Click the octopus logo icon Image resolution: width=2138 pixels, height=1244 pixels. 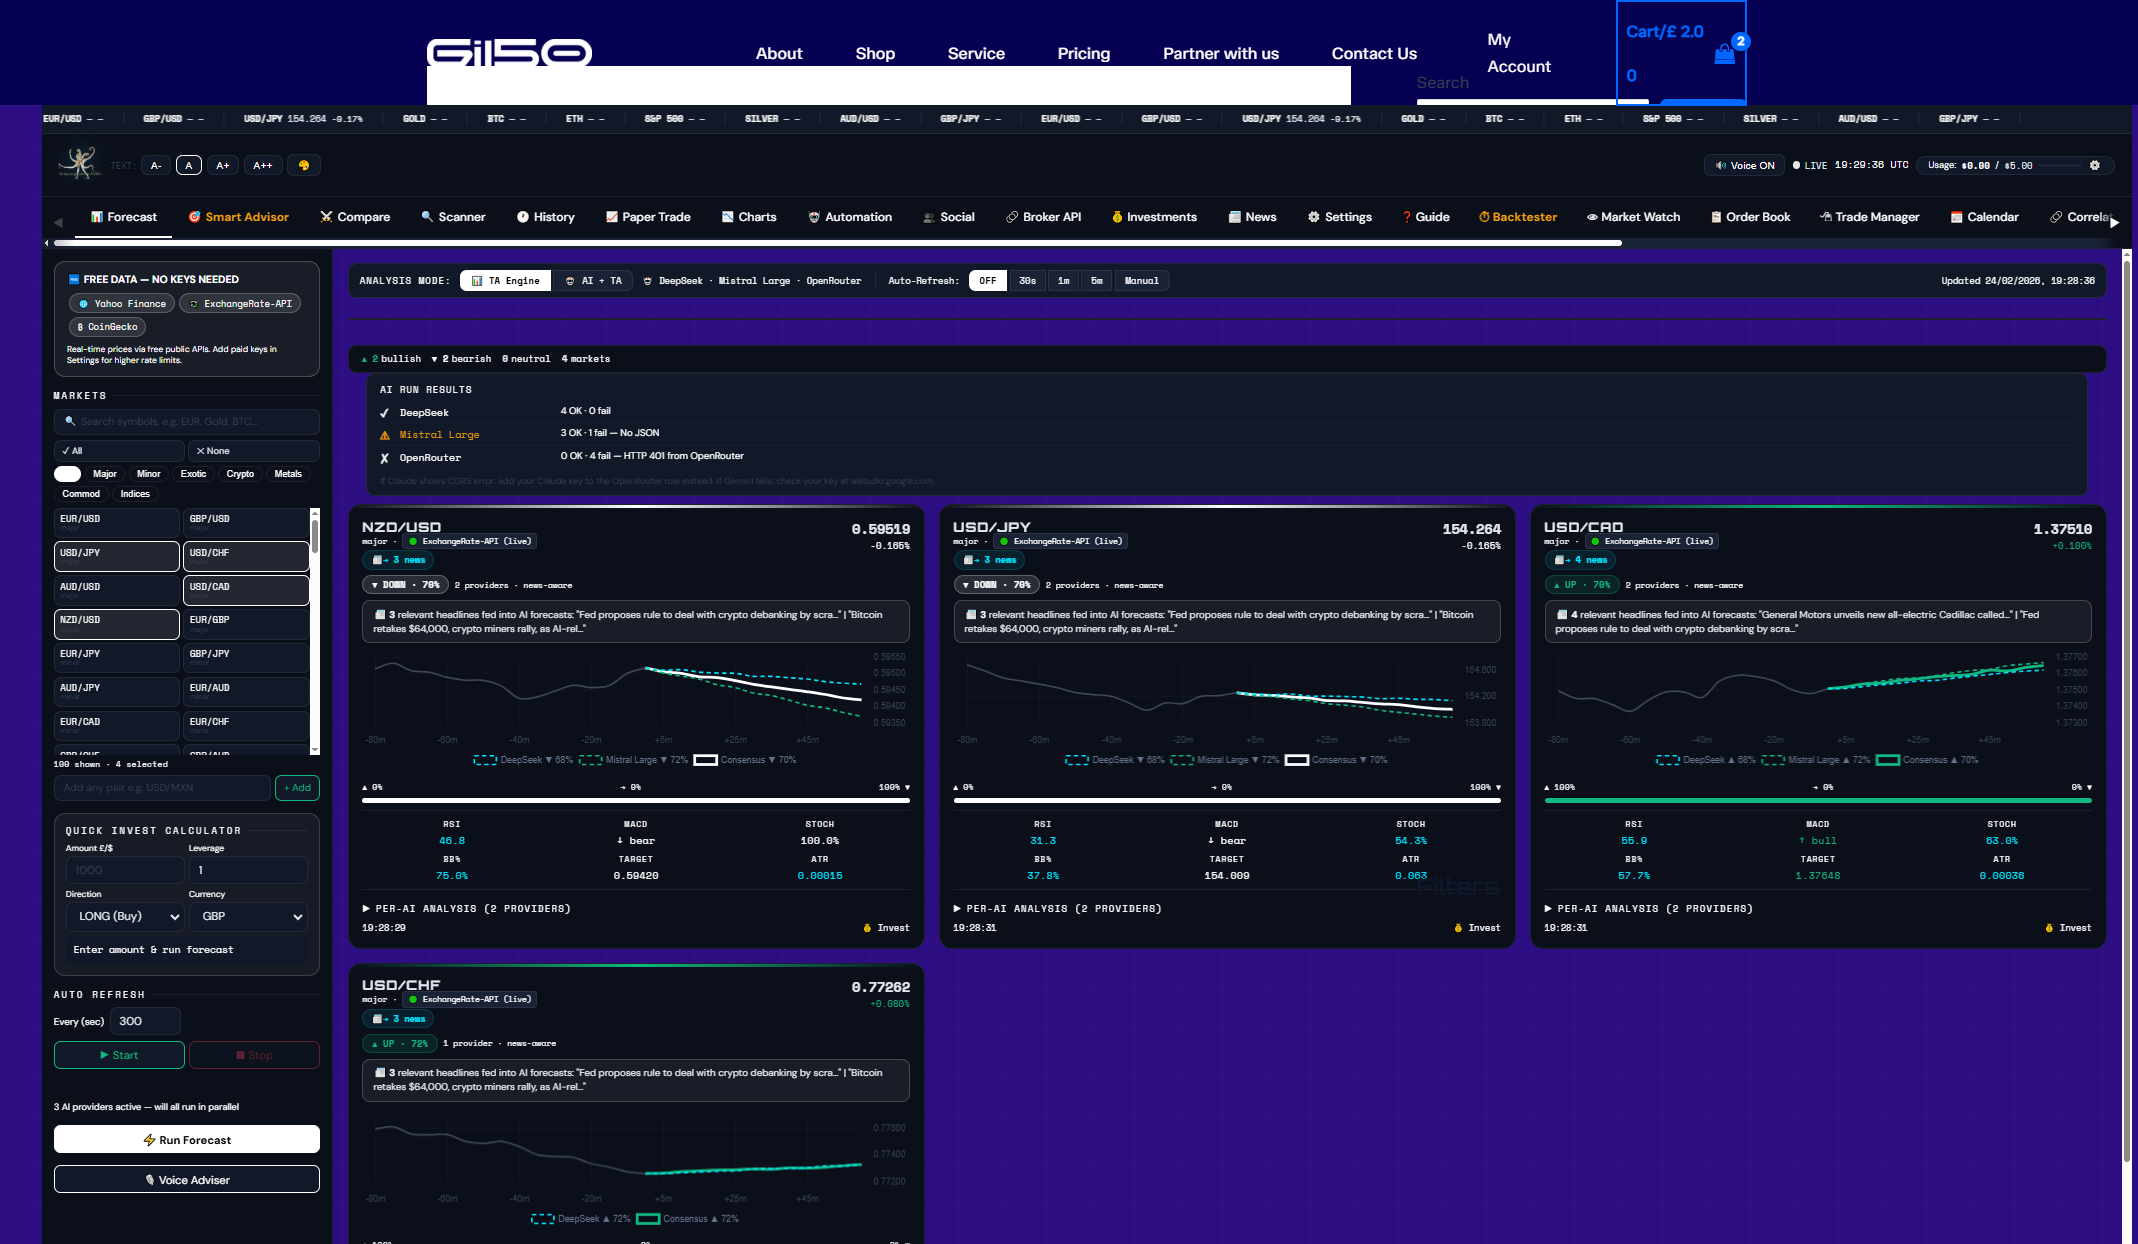pyautogui.click(x=80, y=163)
